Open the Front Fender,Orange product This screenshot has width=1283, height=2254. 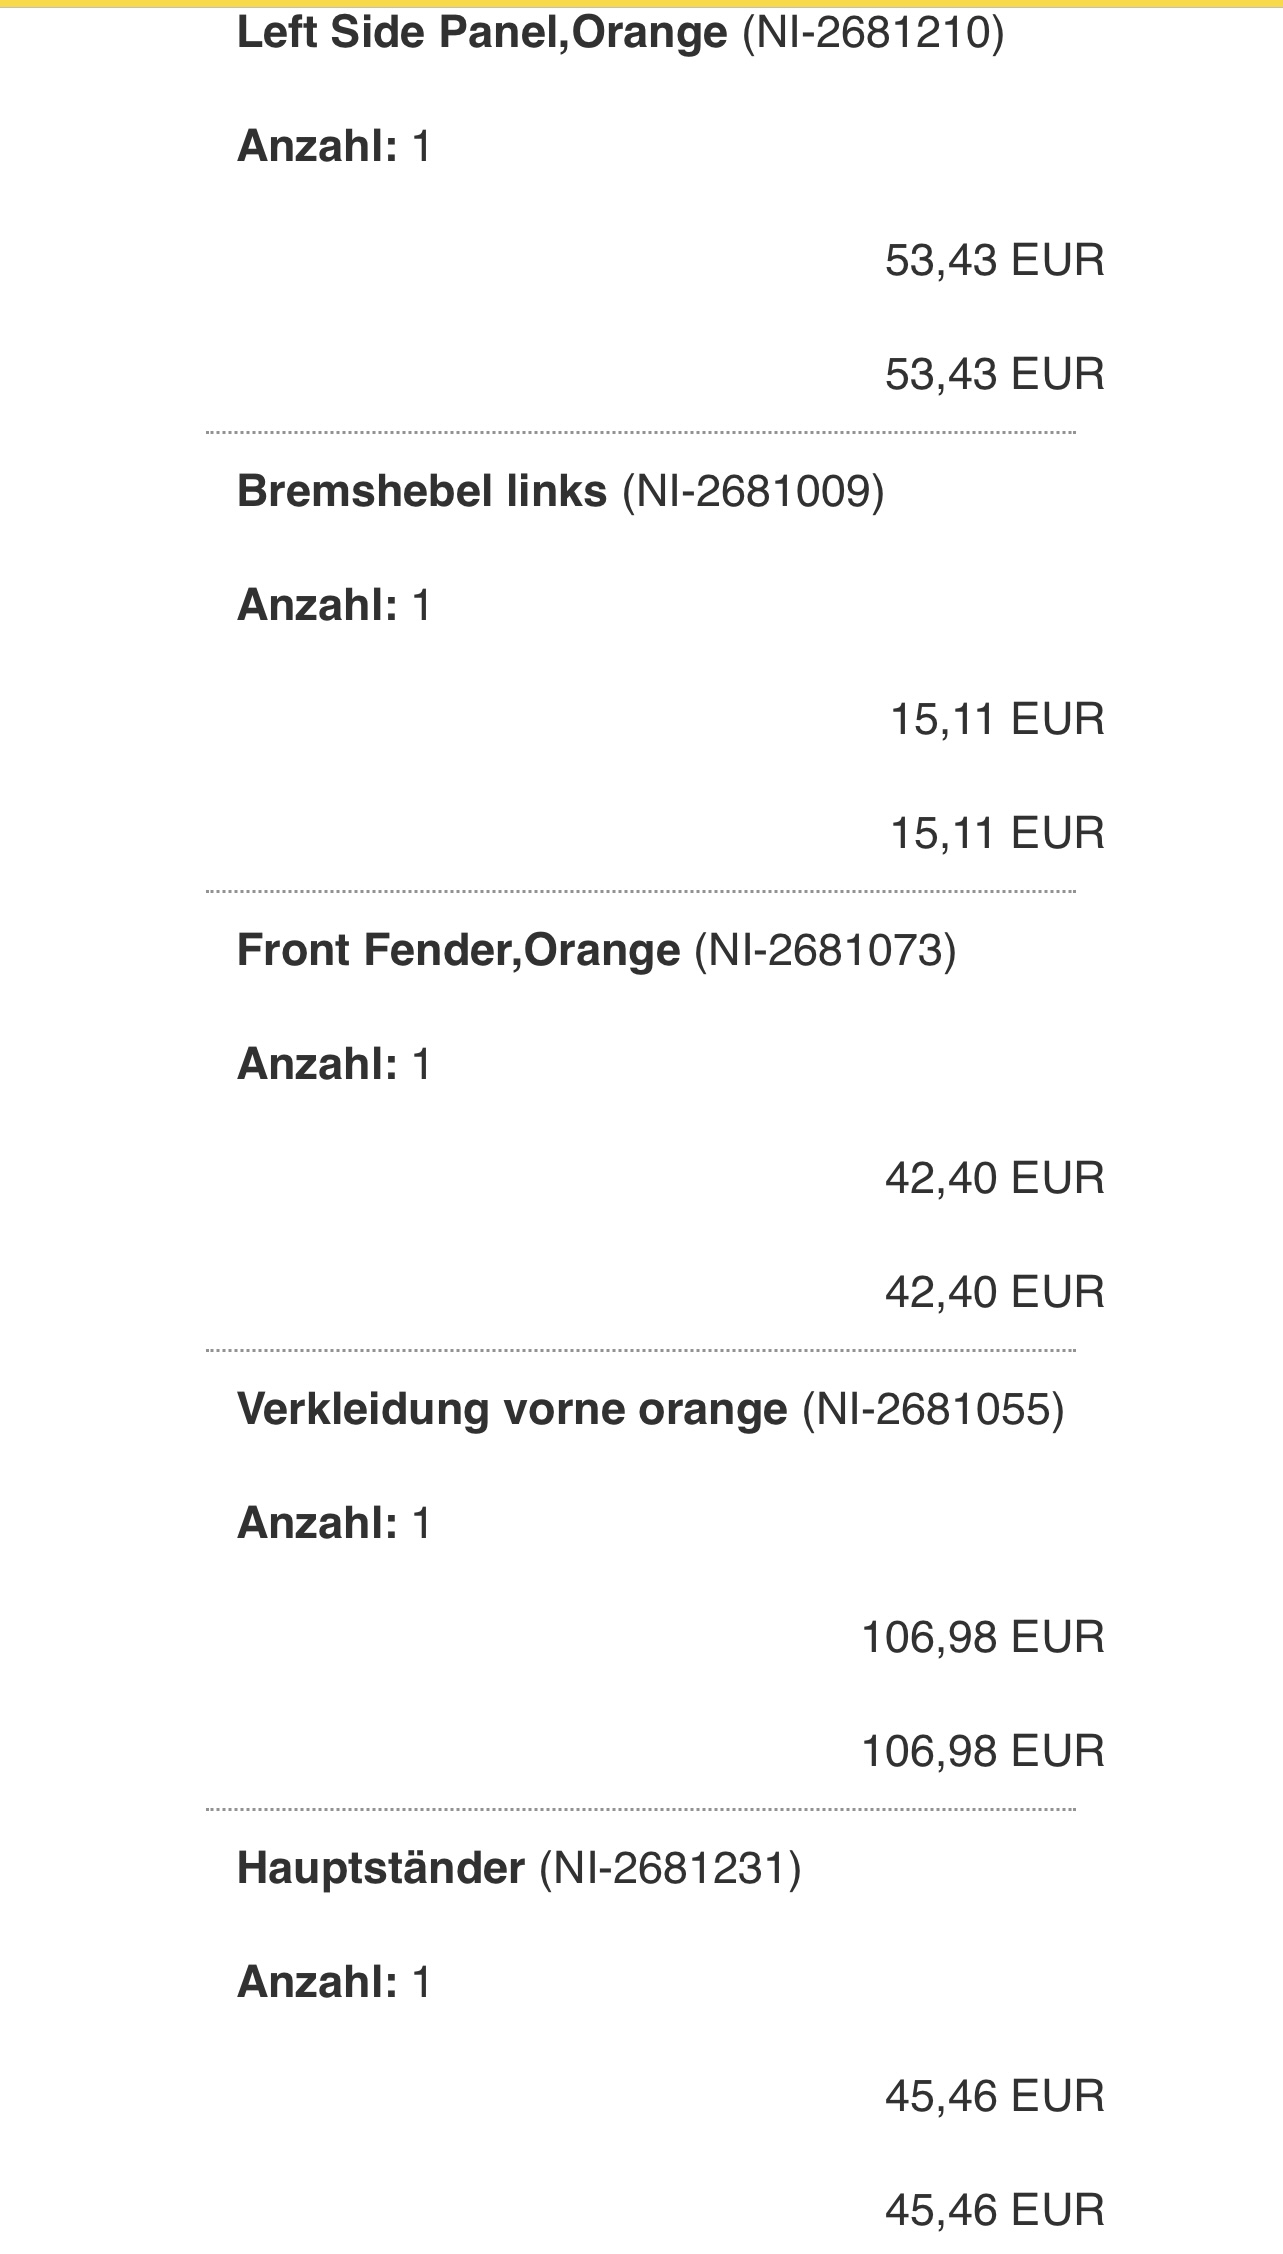click(458, 950)
